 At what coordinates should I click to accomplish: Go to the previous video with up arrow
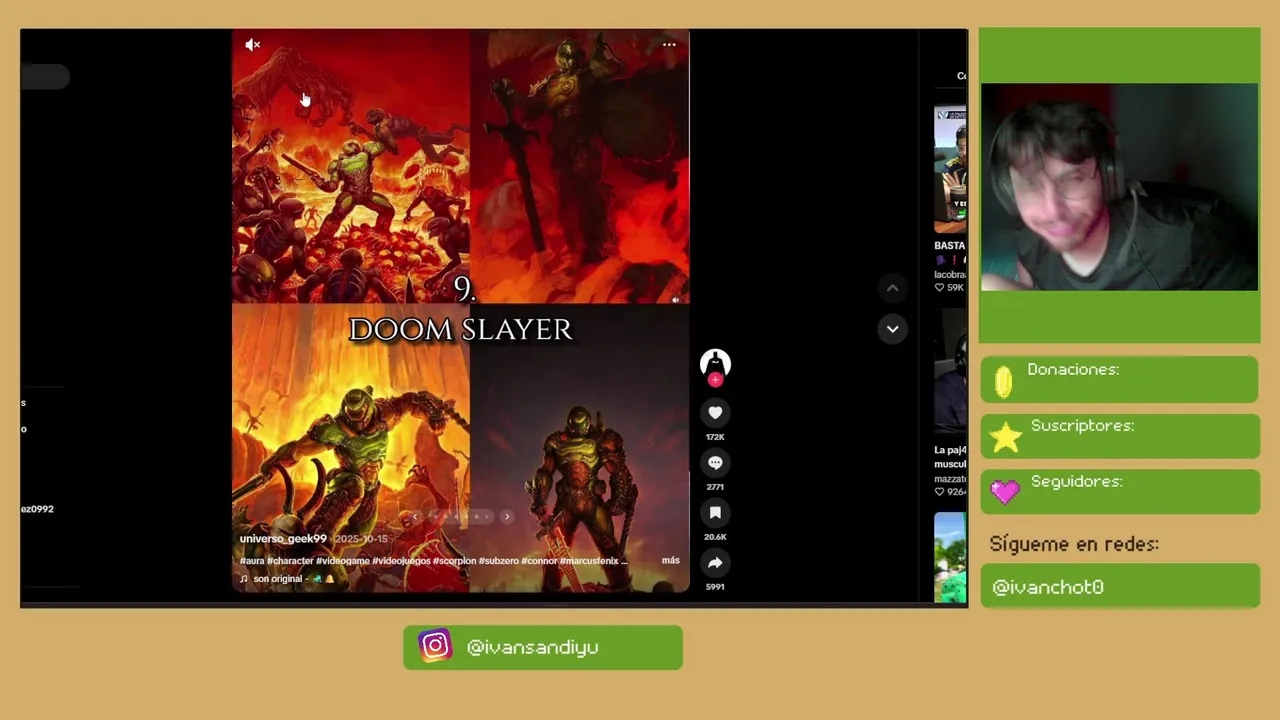point(892,288)
